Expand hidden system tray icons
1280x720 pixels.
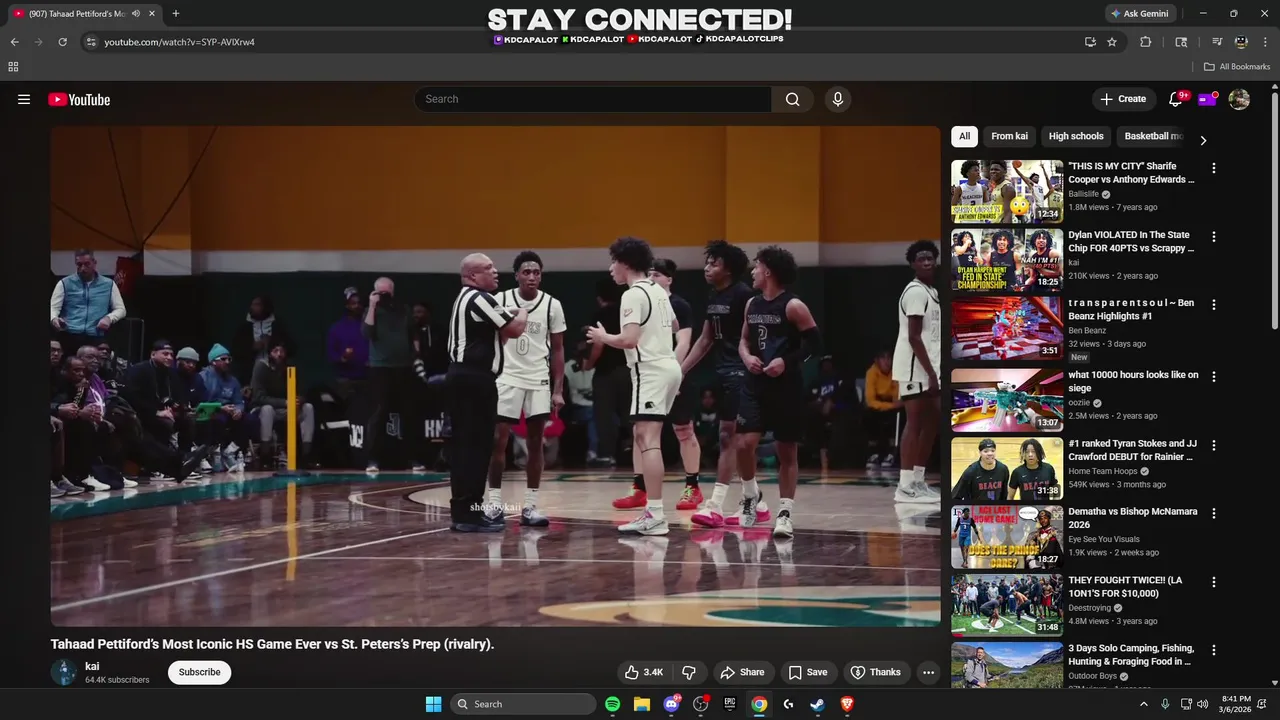pos(1144,704)
